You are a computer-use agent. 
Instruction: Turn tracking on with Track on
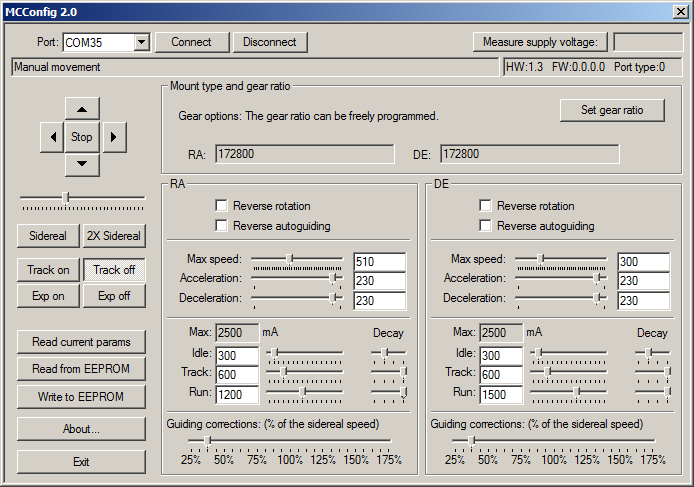tap(48, 270)
